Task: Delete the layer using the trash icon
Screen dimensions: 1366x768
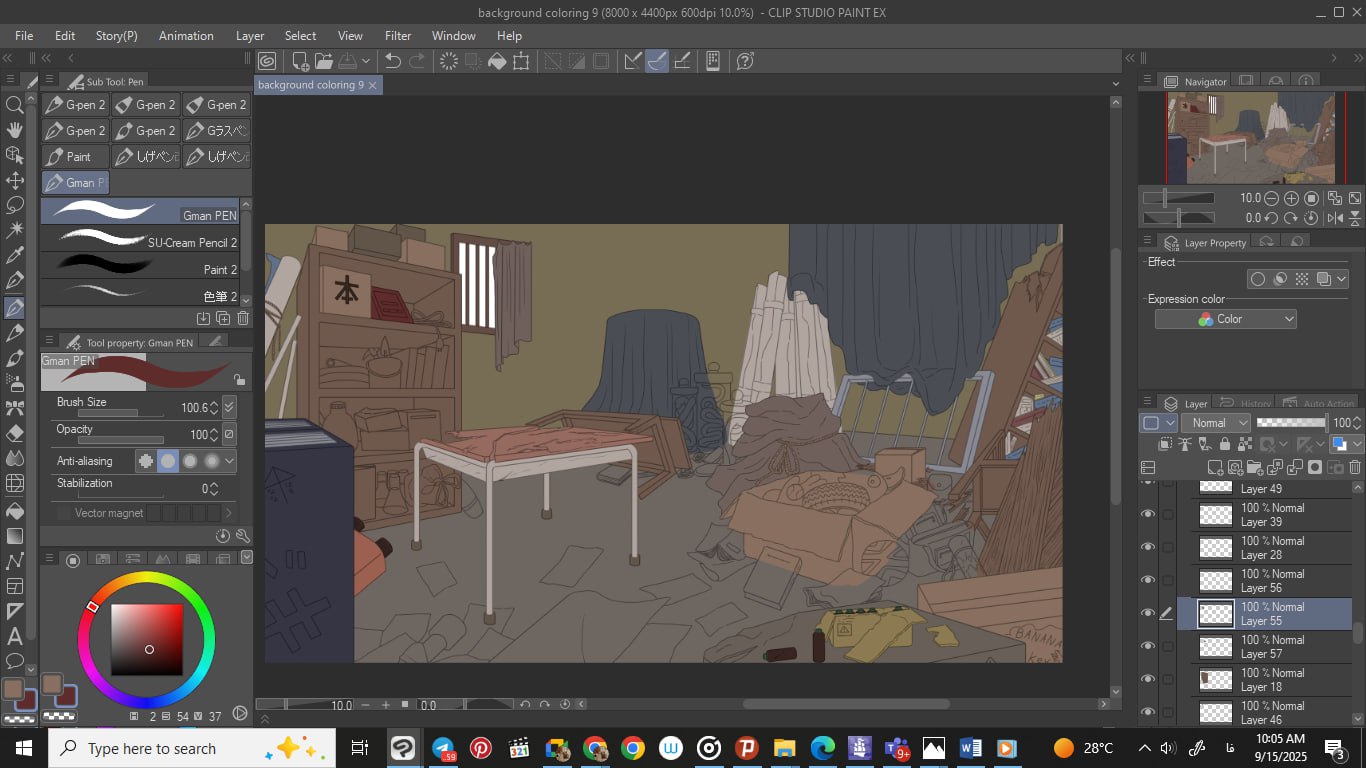Action: [1355, 467]
